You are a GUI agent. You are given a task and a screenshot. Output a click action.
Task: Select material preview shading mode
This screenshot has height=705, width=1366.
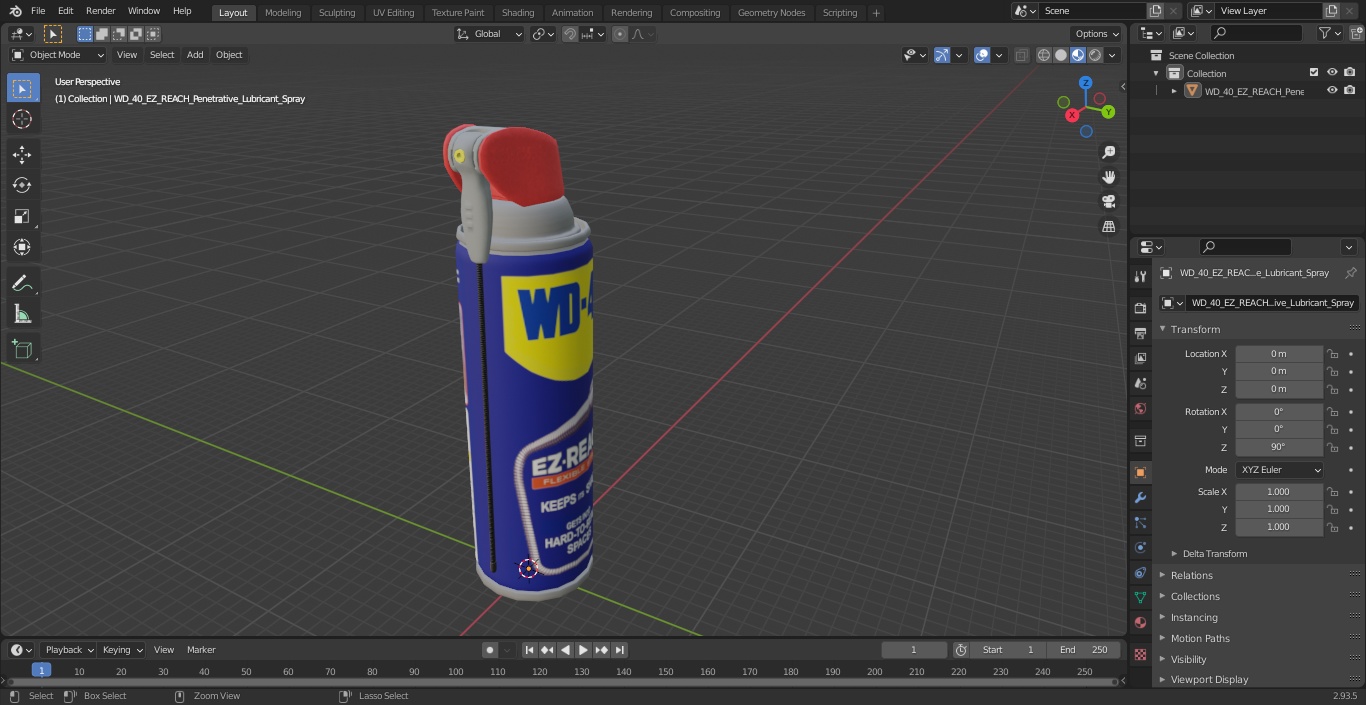pos(1078,55)
